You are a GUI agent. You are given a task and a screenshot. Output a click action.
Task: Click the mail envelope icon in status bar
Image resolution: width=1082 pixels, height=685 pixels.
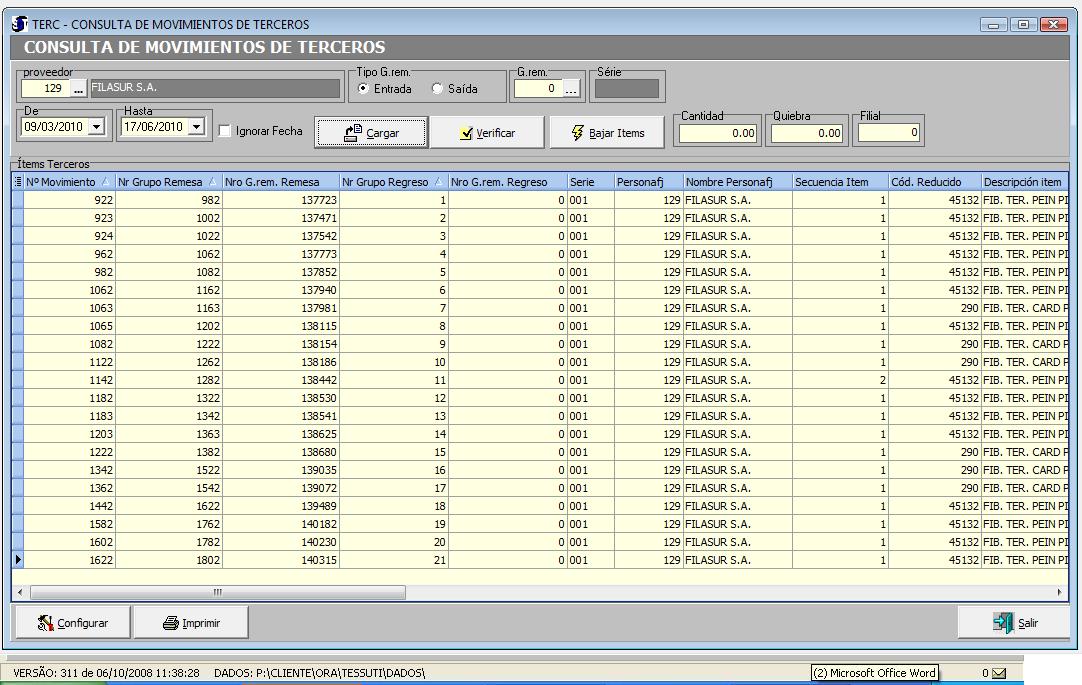point(998,673)
